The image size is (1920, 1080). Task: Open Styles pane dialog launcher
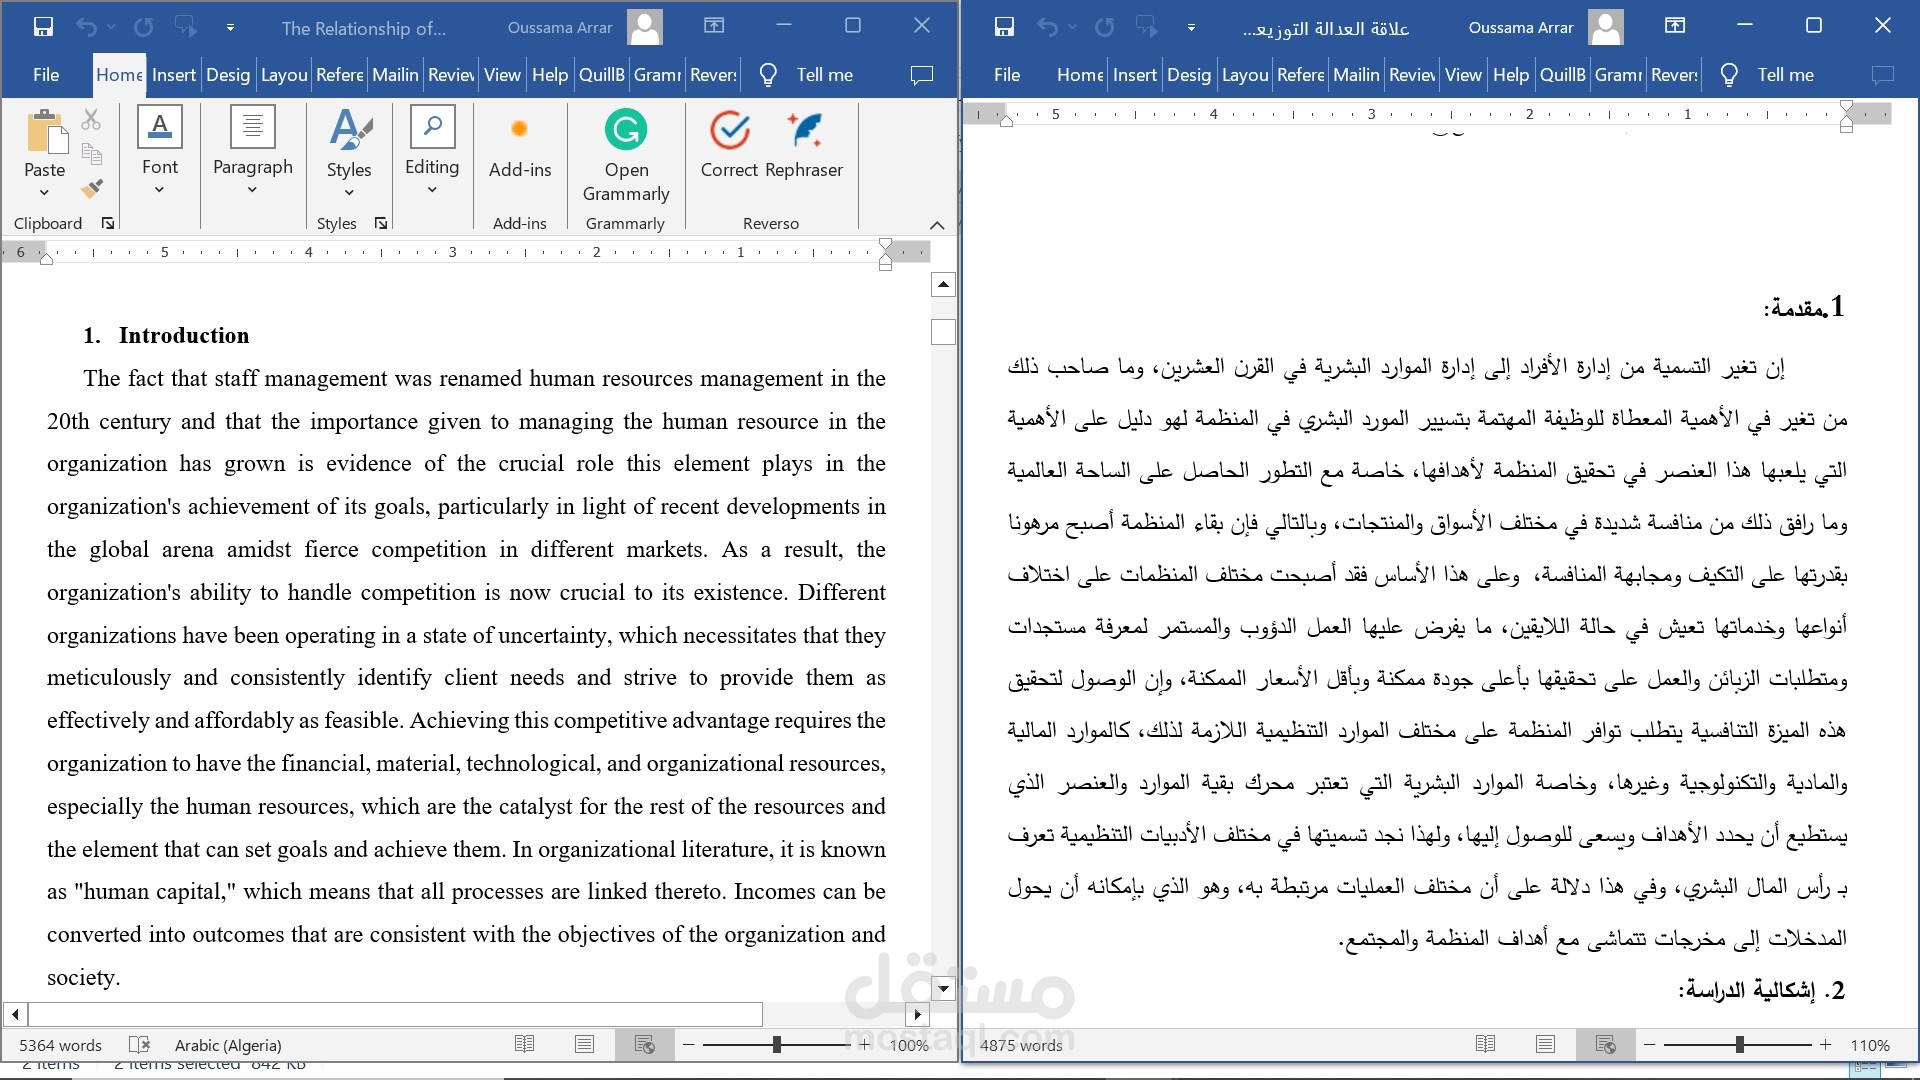[x=381, y=223]
